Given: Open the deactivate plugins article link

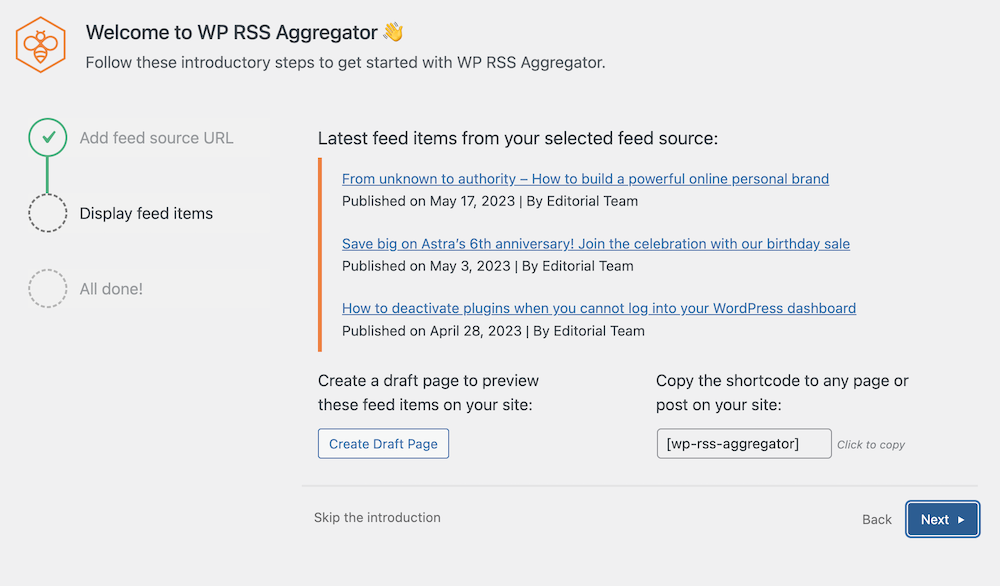Looking at the screenshot, I should (599, 309).
